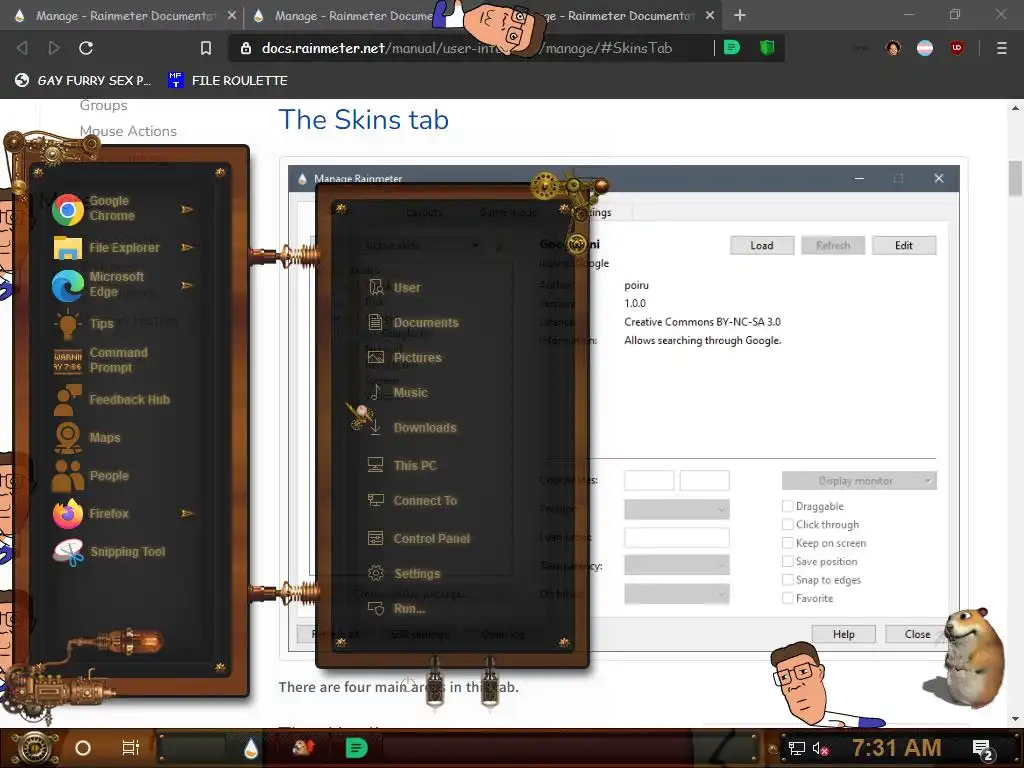Viewport: 1024px width, 768px height.
Task: Expand the Google Chrome submenu arrow
Action: [x=187, y=210]
